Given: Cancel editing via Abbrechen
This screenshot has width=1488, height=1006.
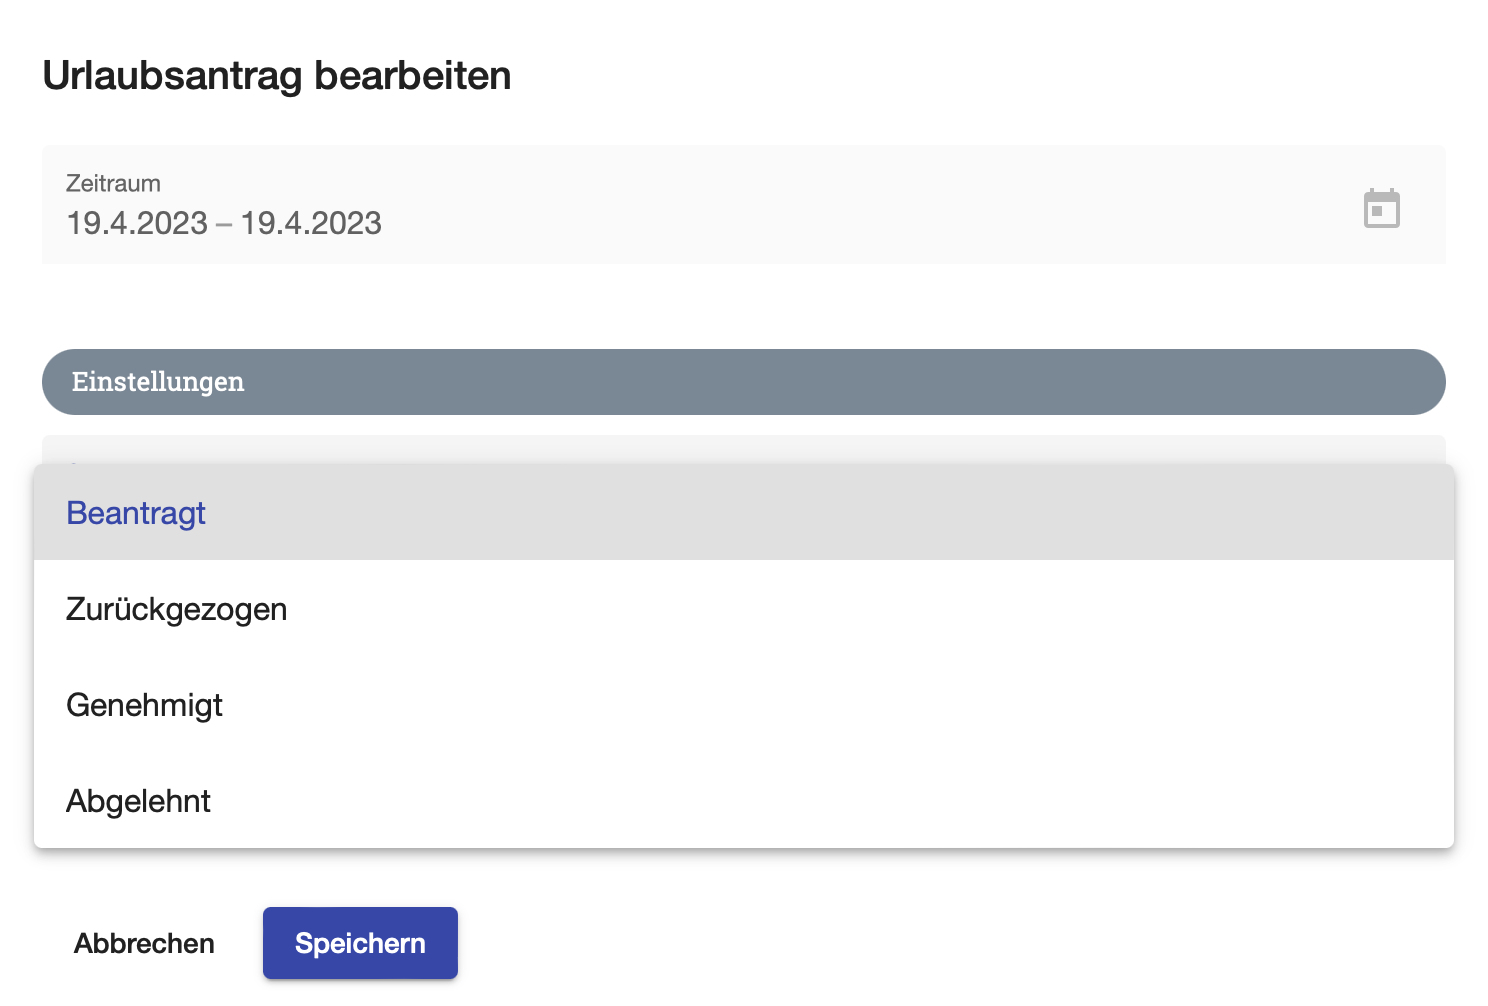Looking at the screenshot, I should click(x=144, y=943).
